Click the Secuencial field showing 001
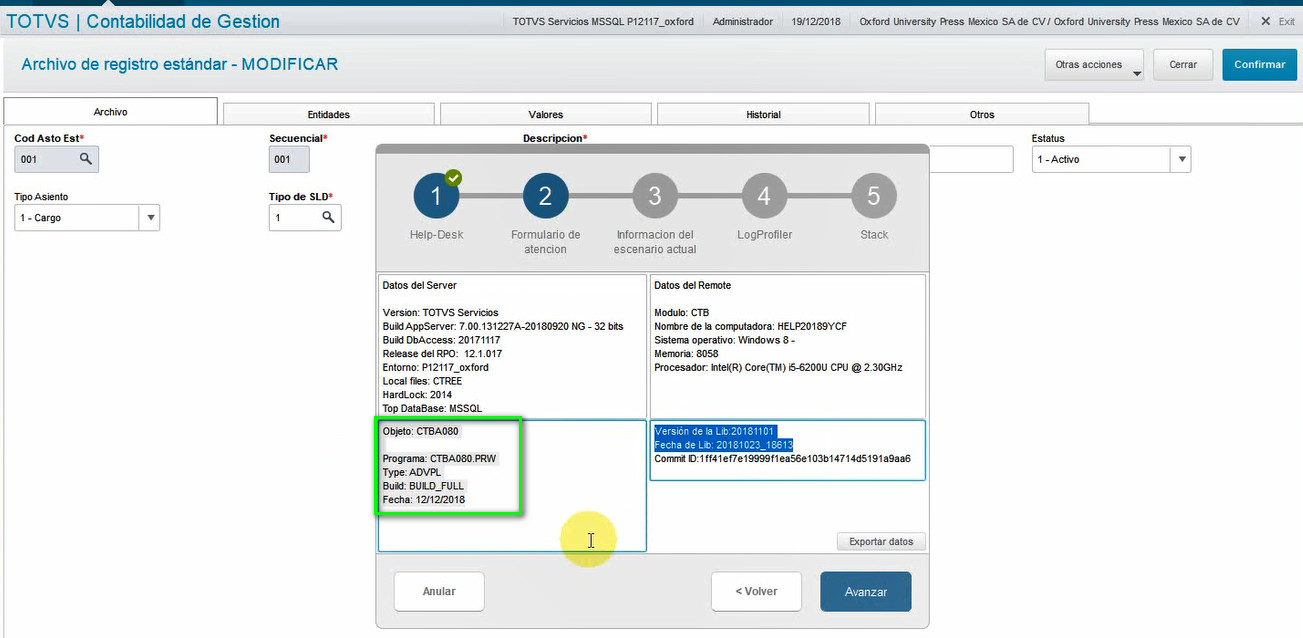Image resolution: width=1303 pixels, height=638 pixels. [x=289, y=159]
